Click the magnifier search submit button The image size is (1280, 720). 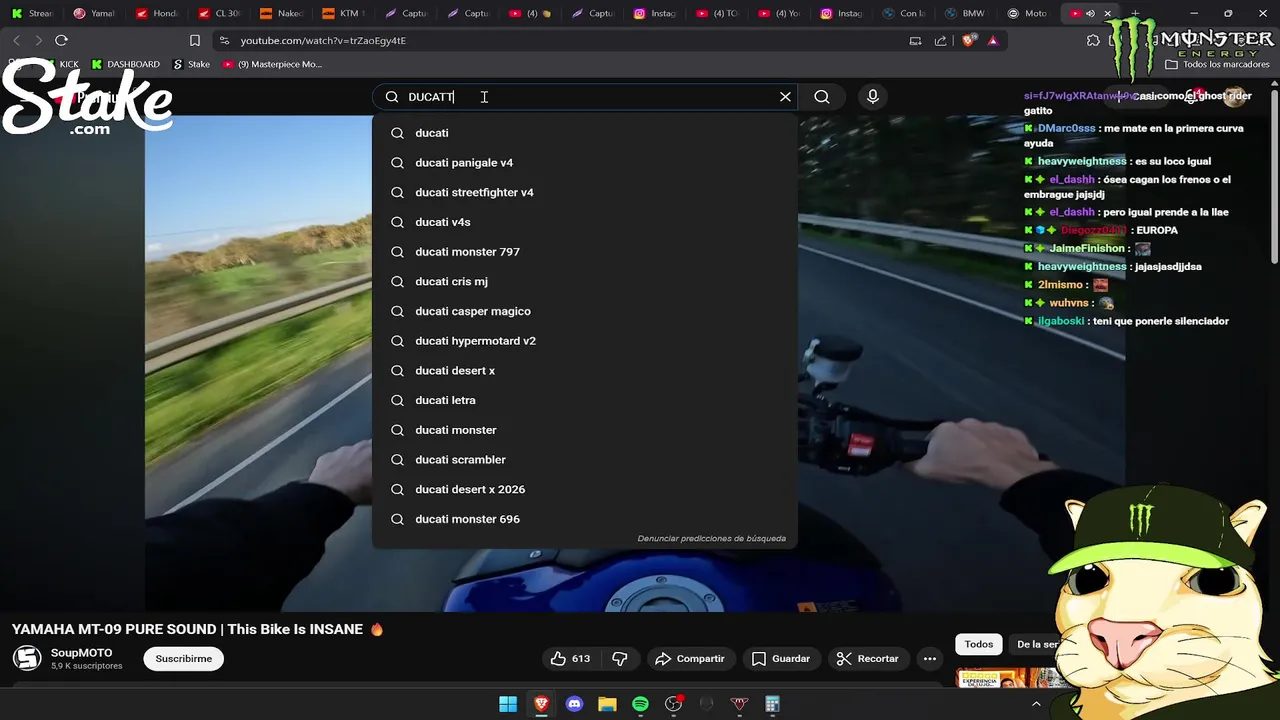(x=822, y=97)
